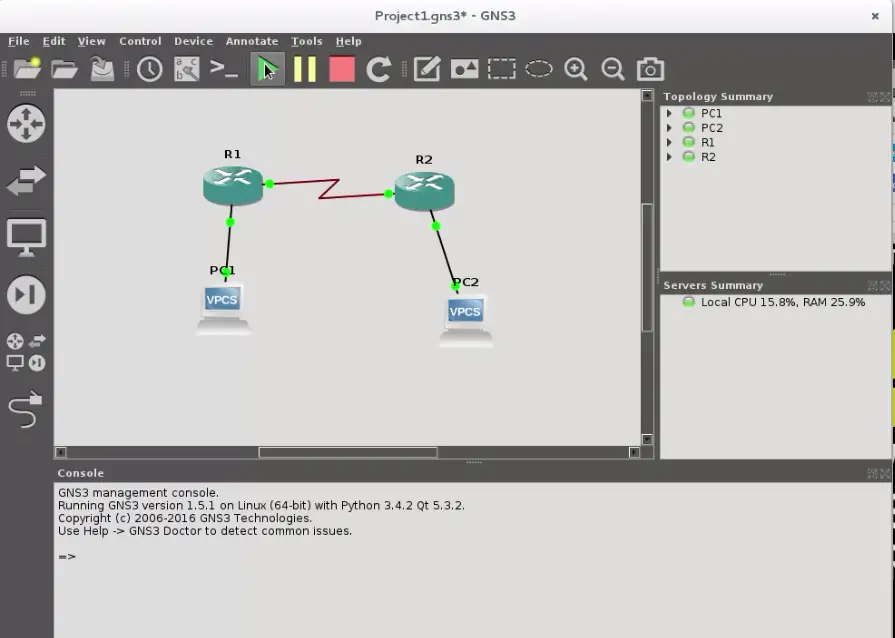Viewport: 895px width, 638px height.
Task: Open the Control menu
Action: pyautogui.click(x=140, y=41)
